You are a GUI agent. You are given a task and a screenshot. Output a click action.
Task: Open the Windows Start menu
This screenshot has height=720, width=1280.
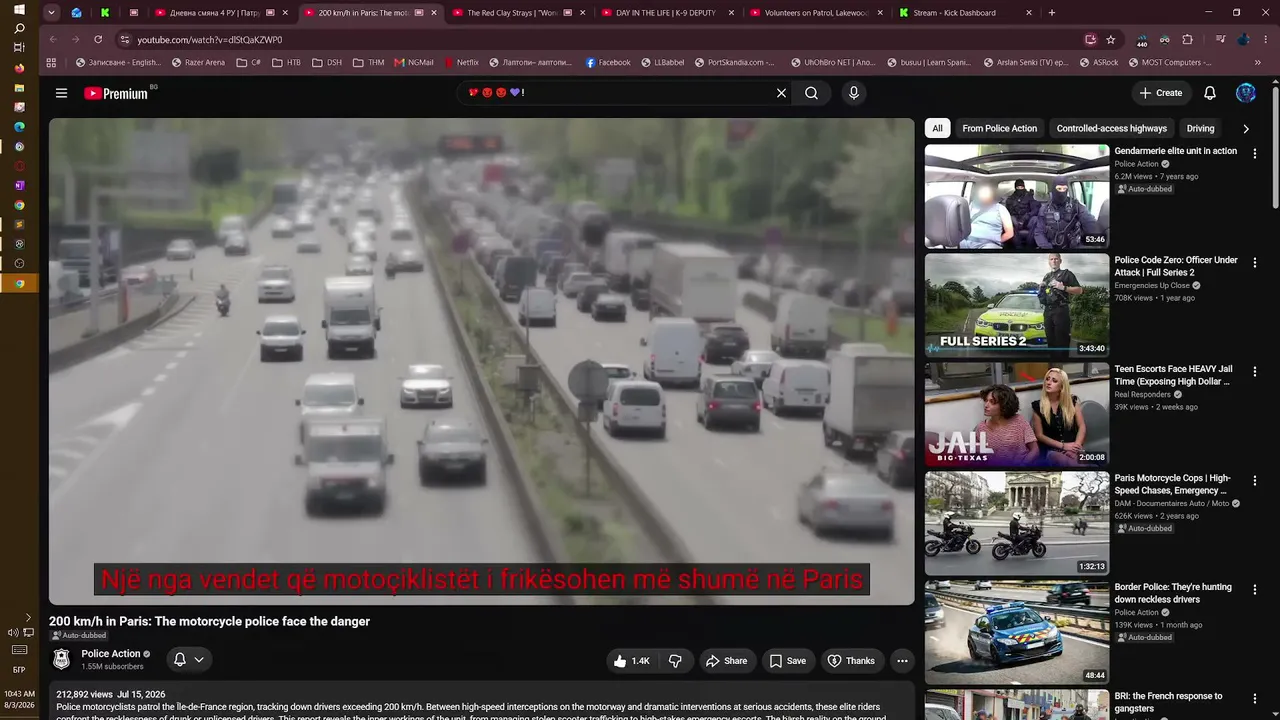coord(19,9)
